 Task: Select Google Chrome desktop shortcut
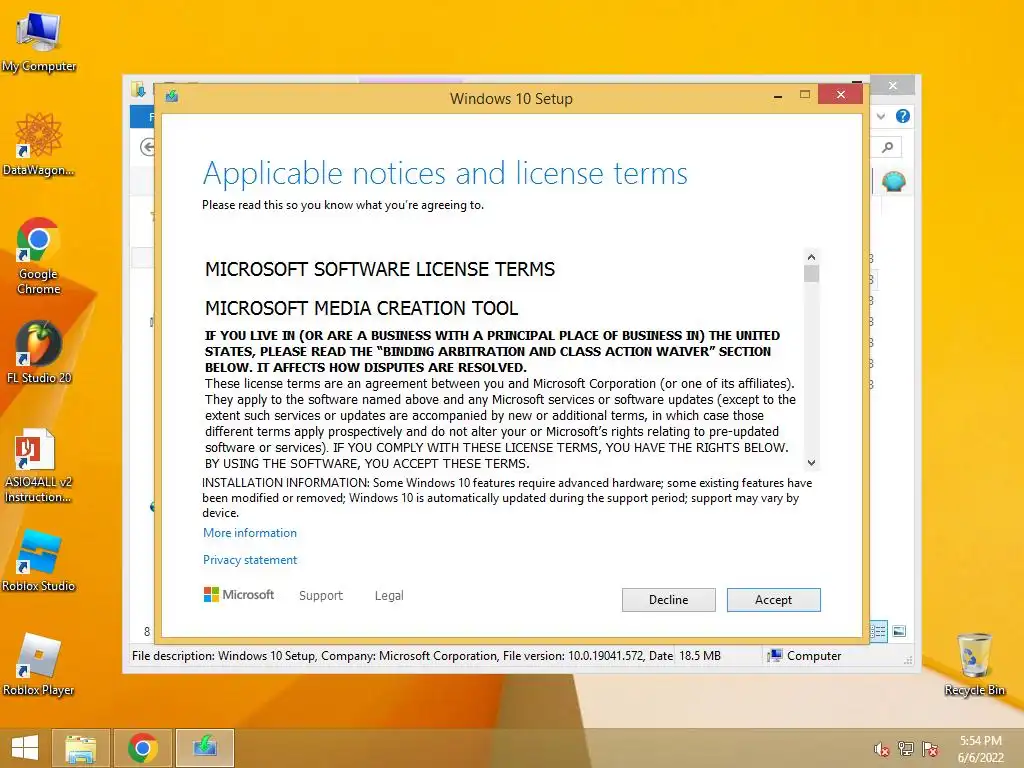39,256
